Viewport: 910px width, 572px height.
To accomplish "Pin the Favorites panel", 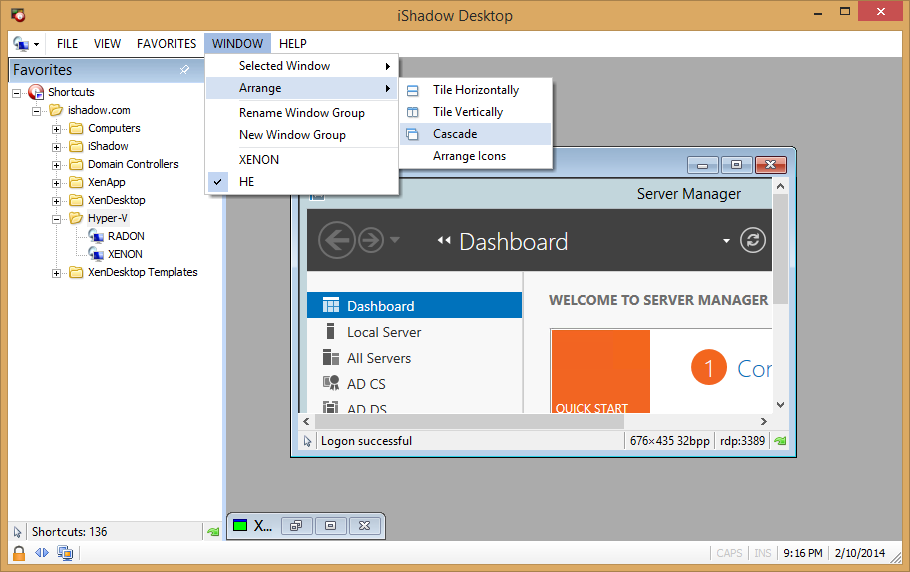I will click(x=184, y=70).
